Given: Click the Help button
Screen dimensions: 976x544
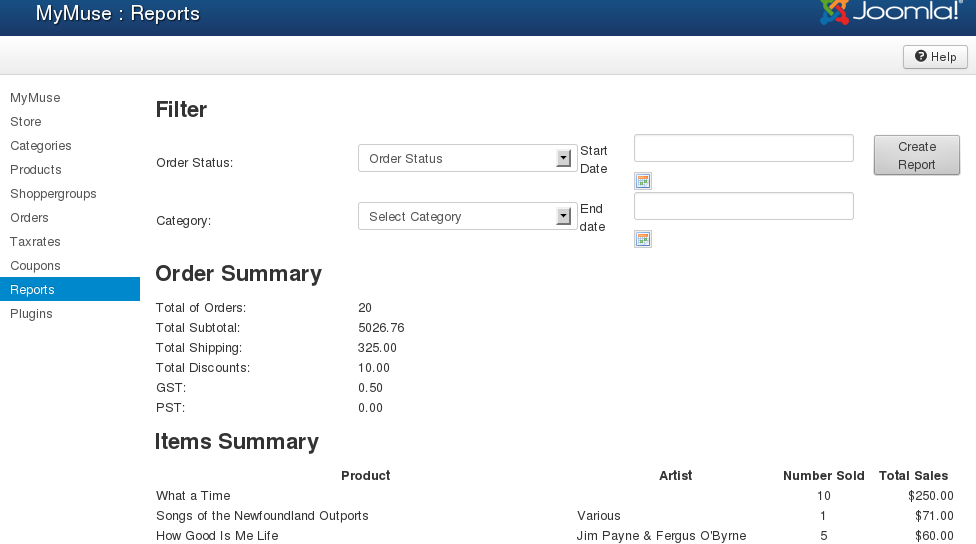Looking at the screenshot, I should tap(935, 57).
